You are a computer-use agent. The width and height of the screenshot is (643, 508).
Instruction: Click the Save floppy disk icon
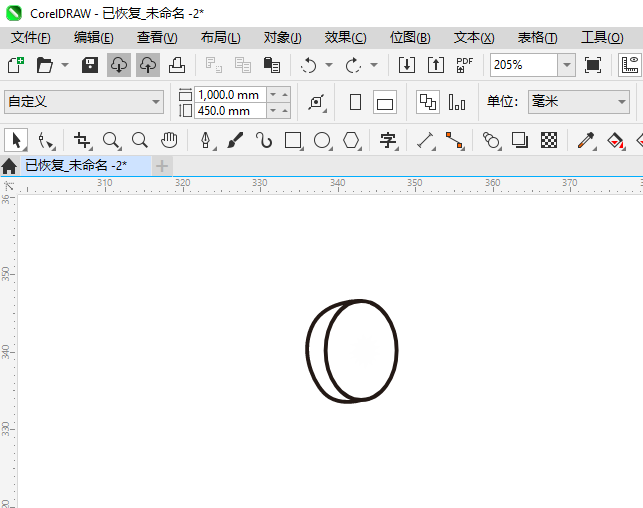click(90, 65)
